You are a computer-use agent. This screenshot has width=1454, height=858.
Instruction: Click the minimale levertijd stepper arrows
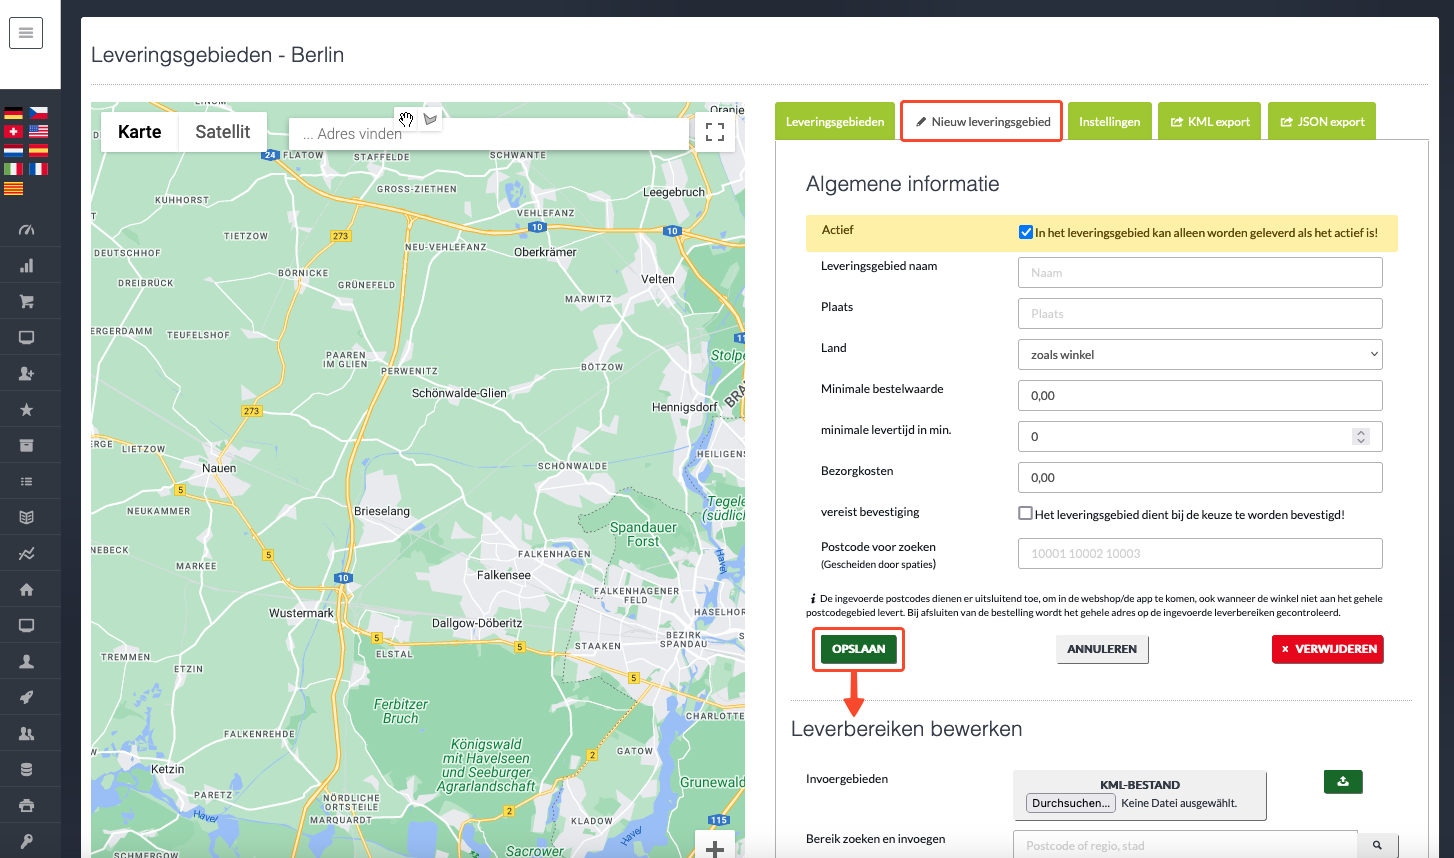pyautogui.click(x=1360, y=437)
